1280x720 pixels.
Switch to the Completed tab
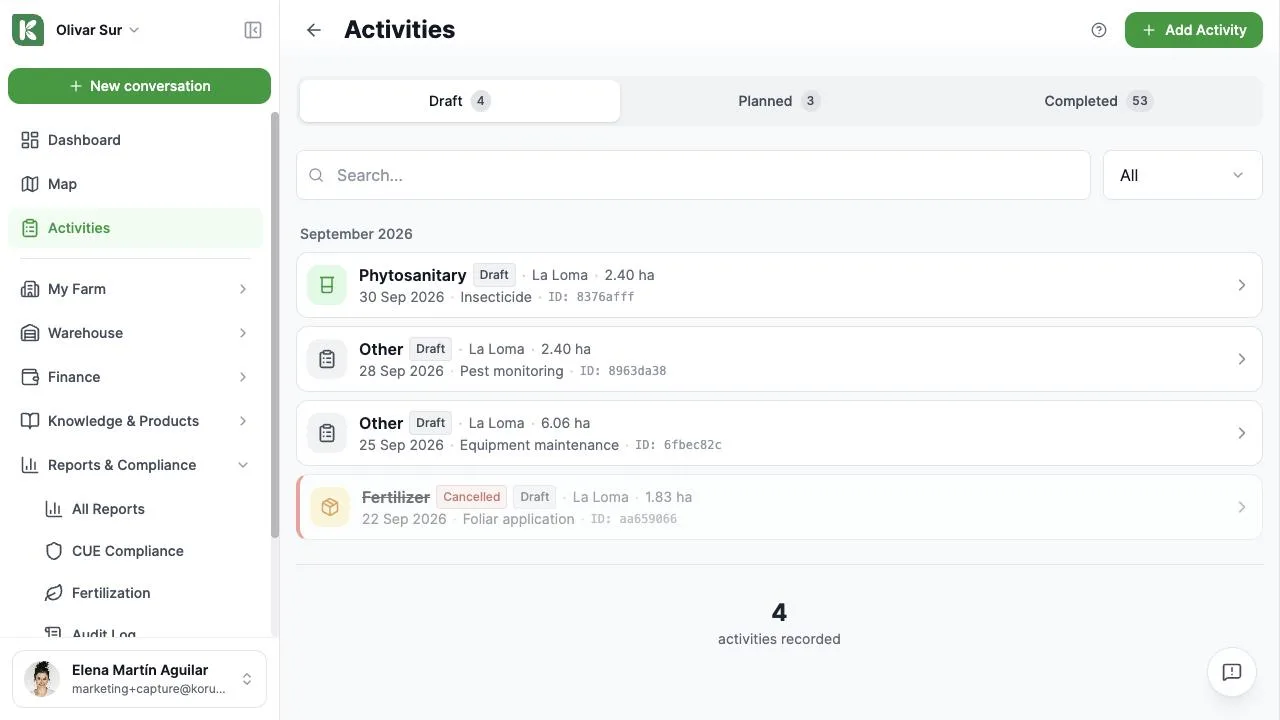coord(1098,101)
